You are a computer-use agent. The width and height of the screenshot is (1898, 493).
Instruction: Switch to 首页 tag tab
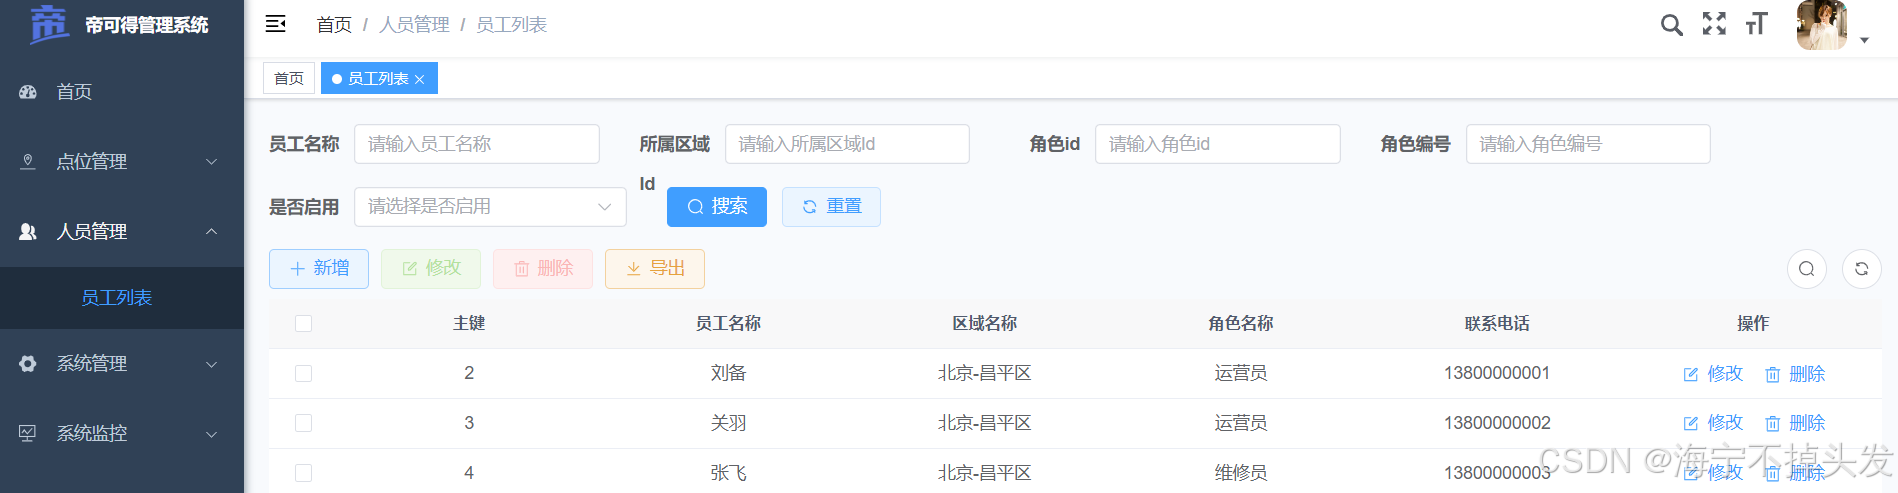pos(289,78)
